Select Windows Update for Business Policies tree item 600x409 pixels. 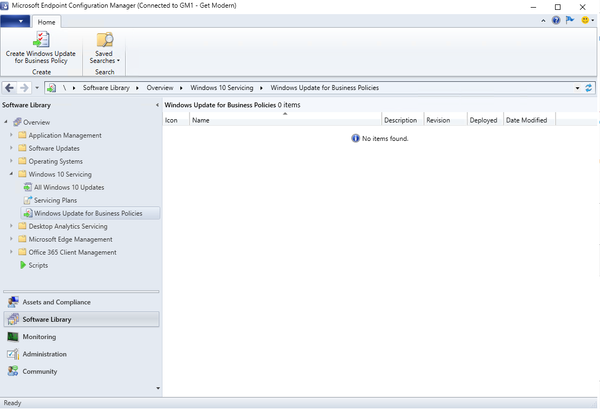click(90, 213)
